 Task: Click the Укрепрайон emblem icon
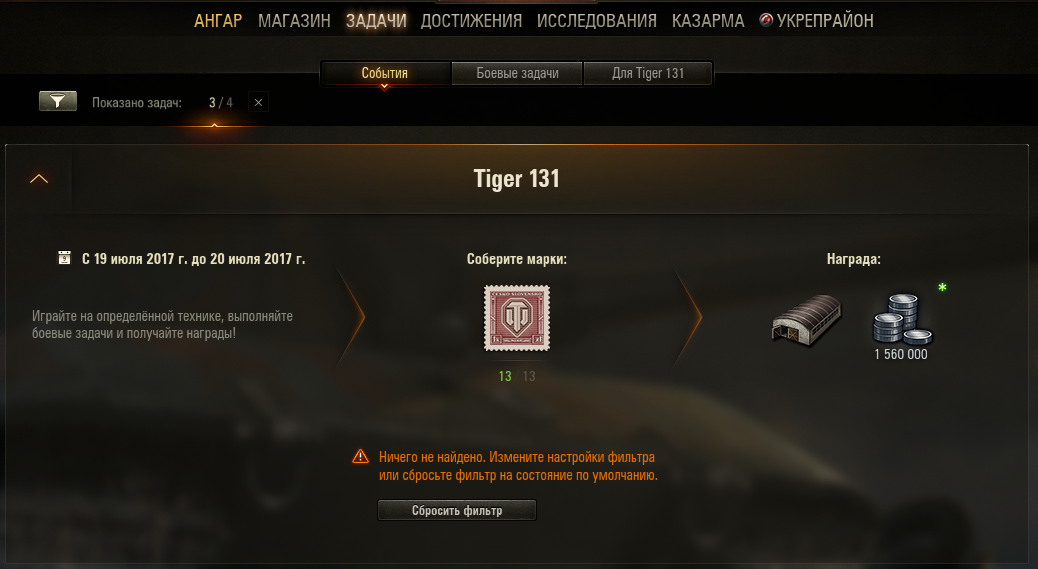pyautogui.click(x=766, y=21)
